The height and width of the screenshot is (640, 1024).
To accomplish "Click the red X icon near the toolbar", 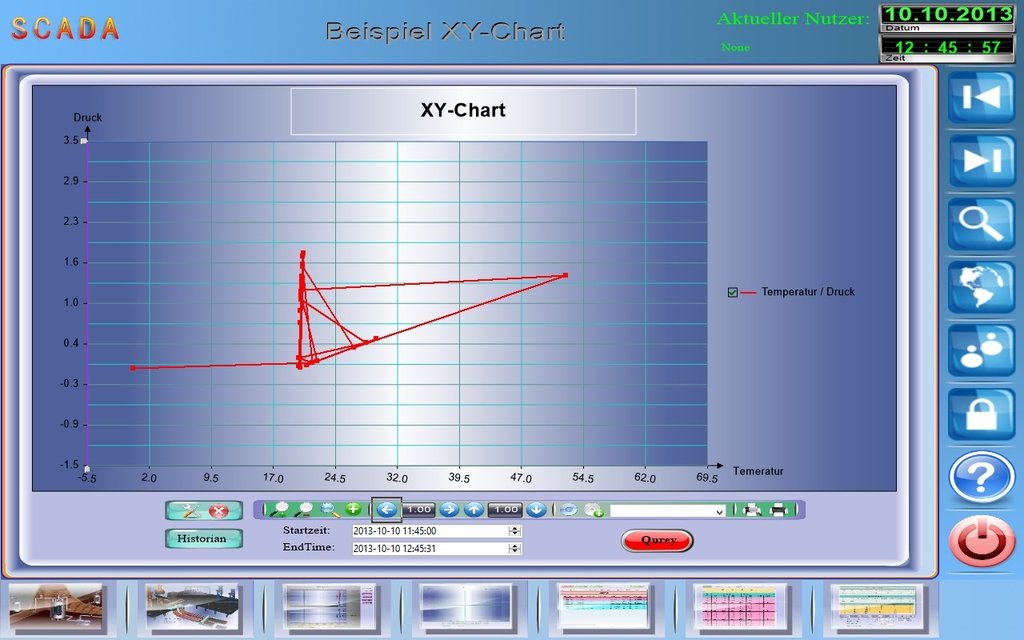I will (x=217, y=510).
